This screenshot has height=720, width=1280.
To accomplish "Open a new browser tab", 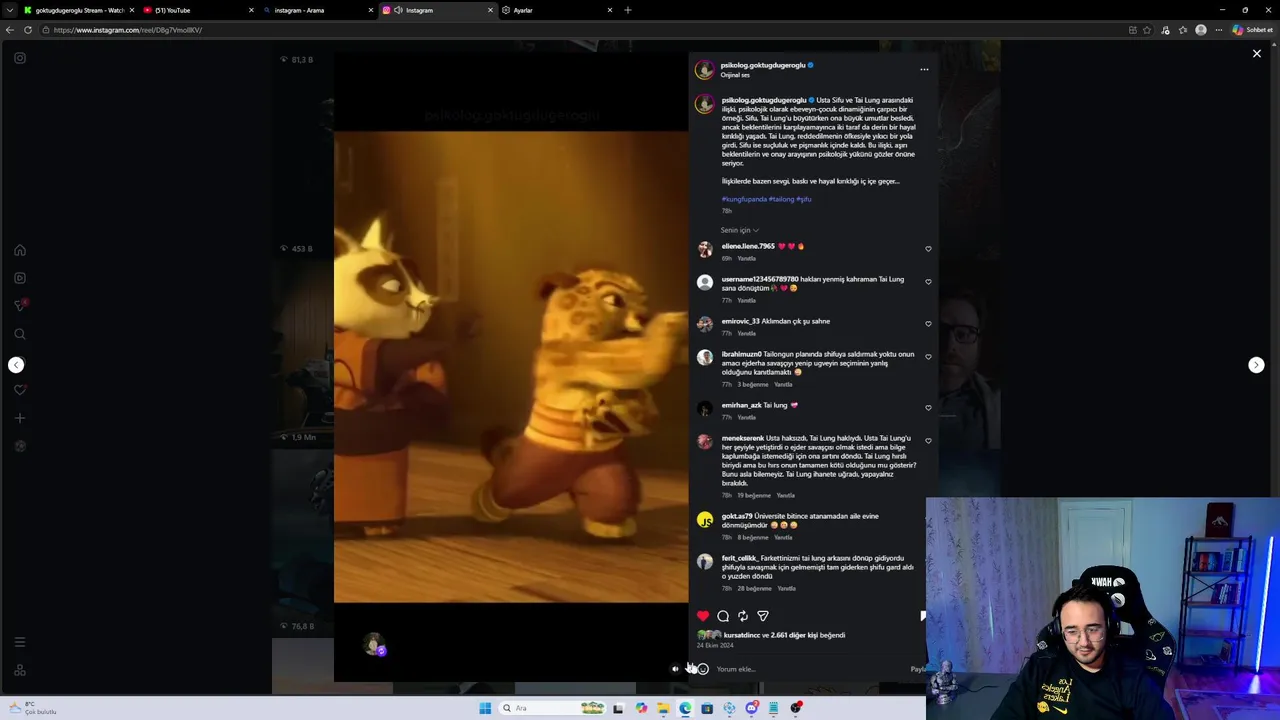I will [x=628, y=10].
